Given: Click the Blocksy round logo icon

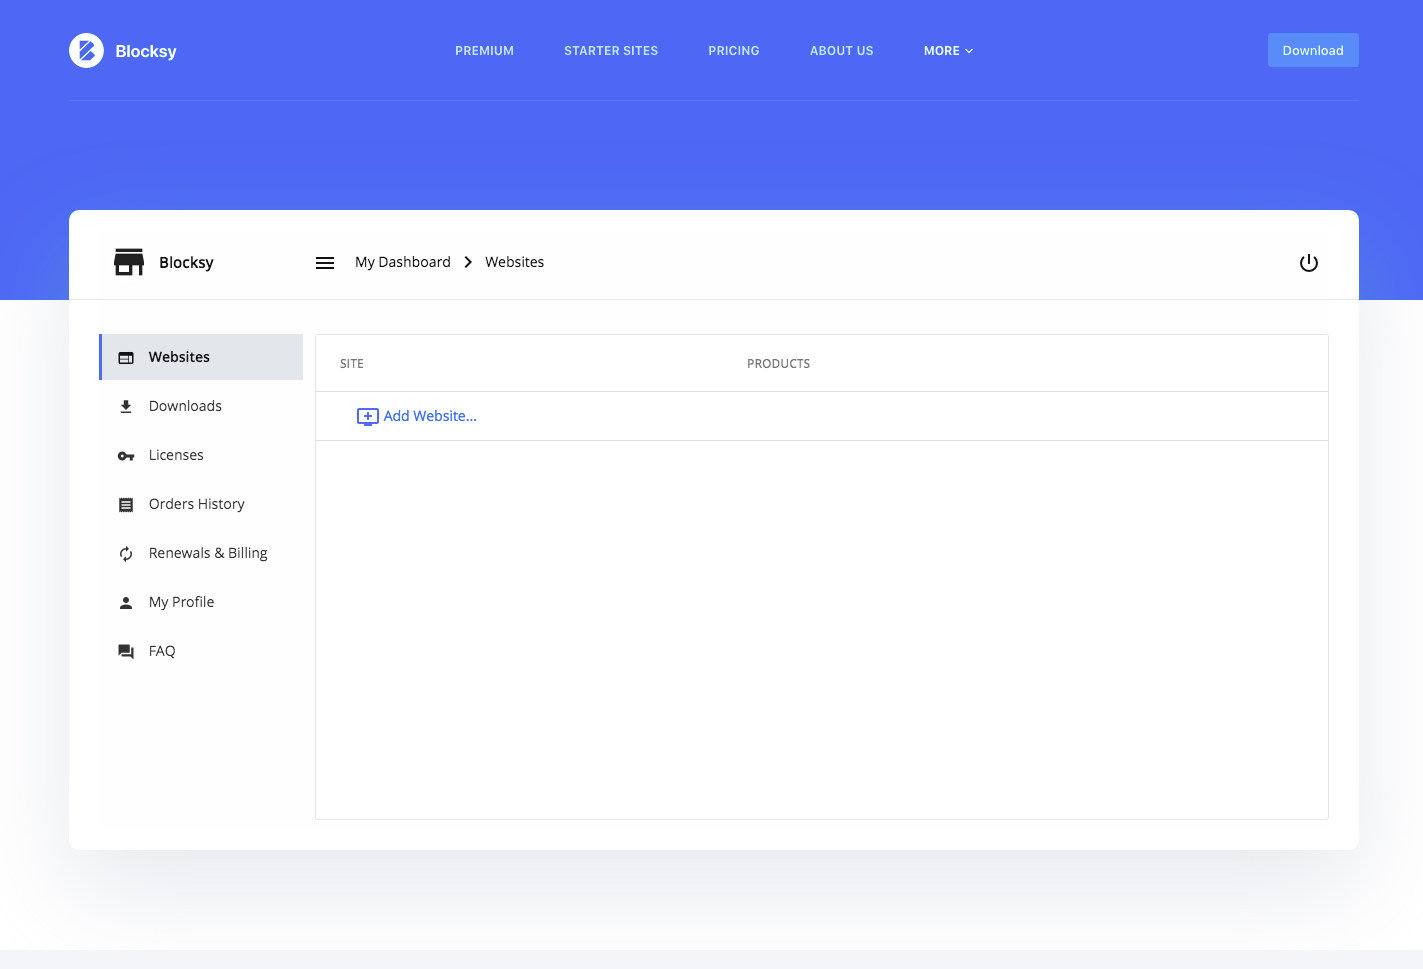Looking at the screenshot, I should [86, 50].
